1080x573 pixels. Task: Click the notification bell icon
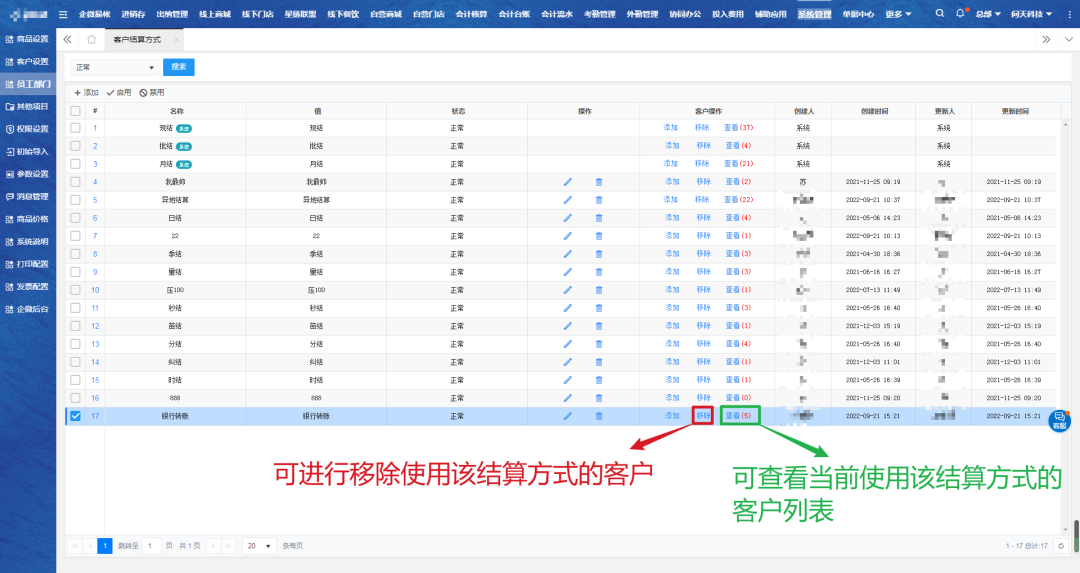point(960,14)
